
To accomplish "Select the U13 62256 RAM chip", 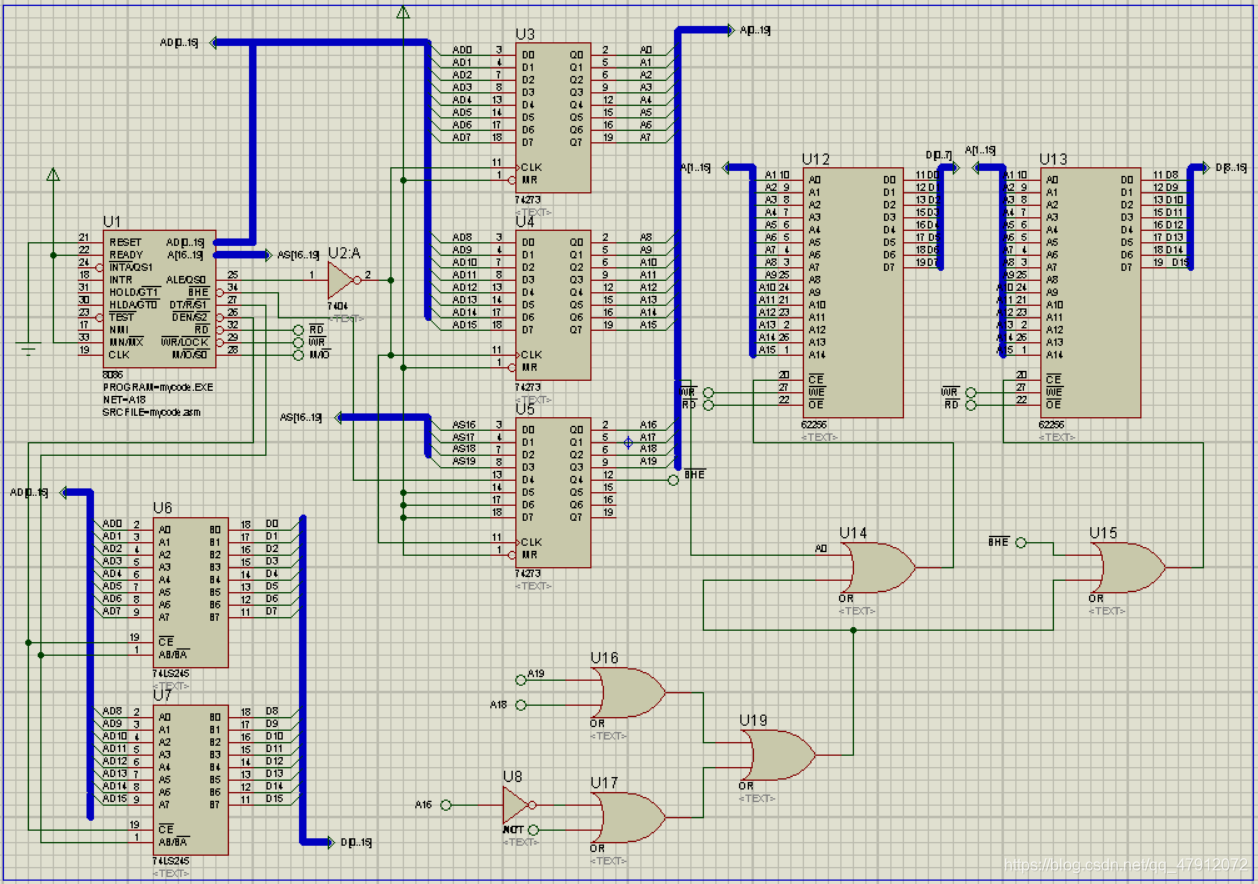I will click(1090, 293).
